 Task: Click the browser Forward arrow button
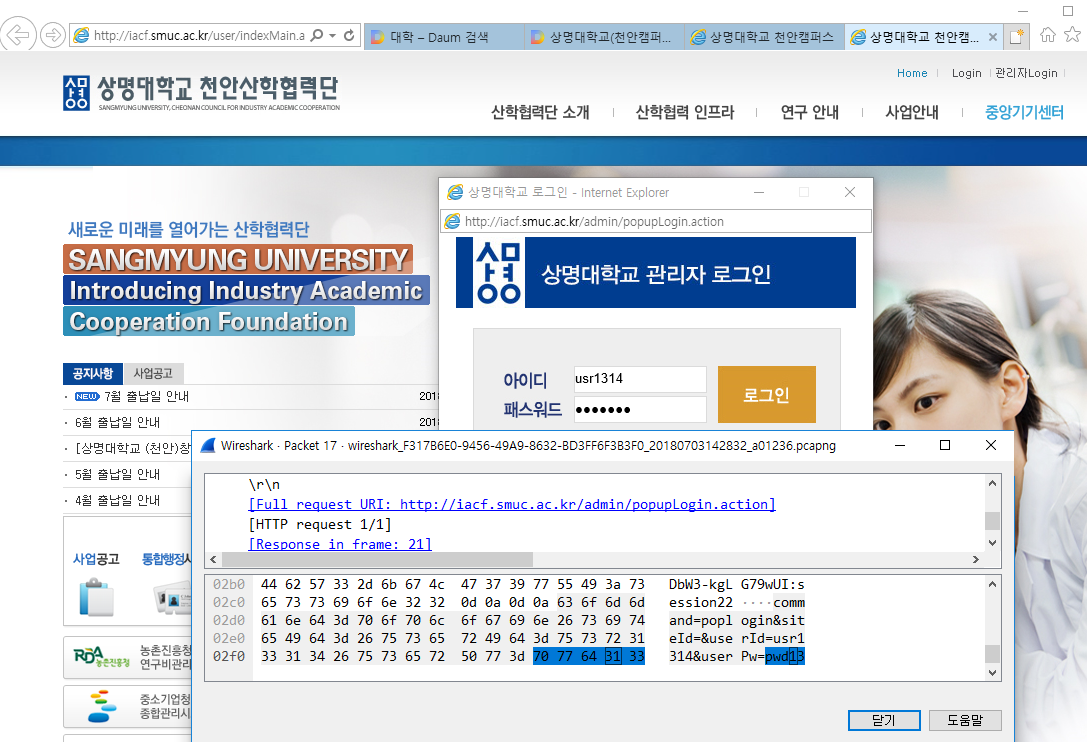[x=53, y=35]
